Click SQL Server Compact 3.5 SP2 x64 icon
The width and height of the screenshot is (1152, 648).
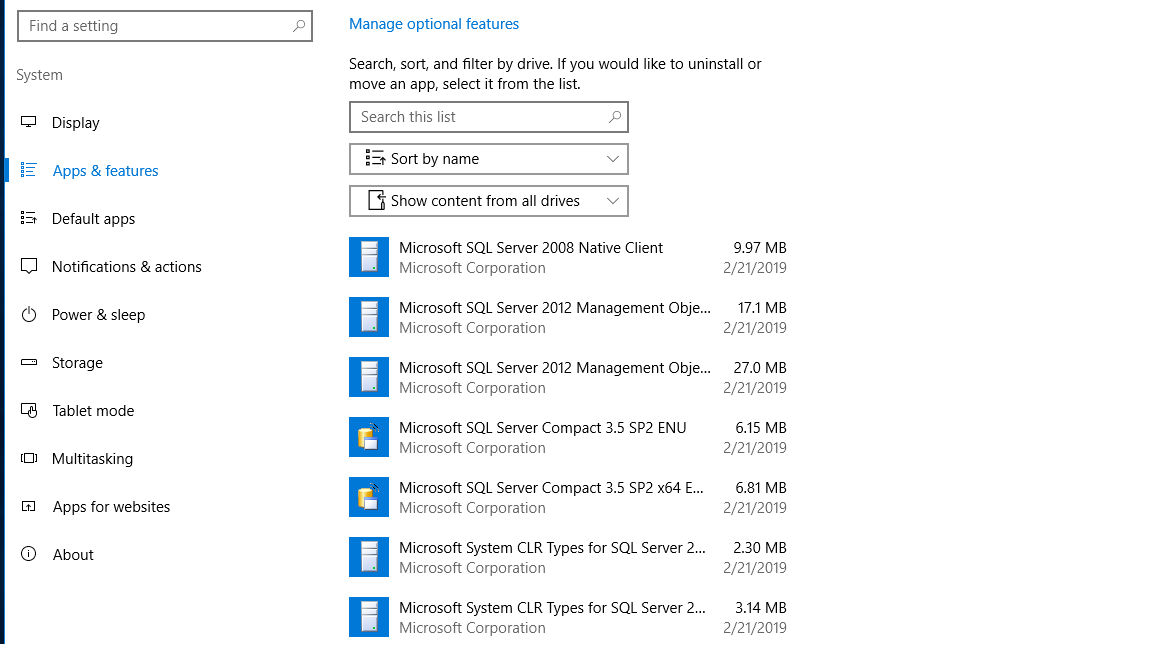pyautogui.click(x=369, y=497)
